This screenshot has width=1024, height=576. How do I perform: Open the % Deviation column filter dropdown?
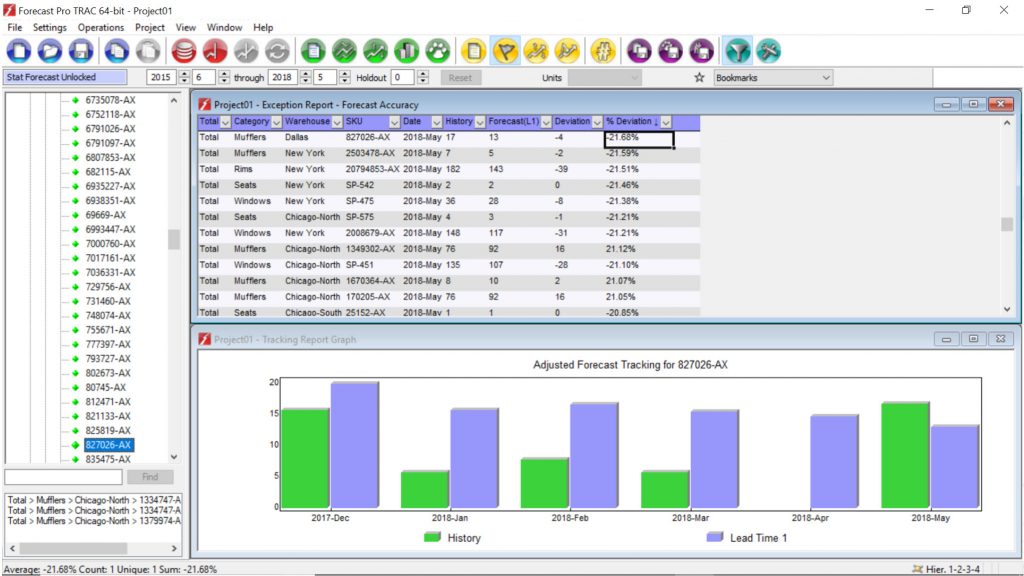click(x=665, y=122)
